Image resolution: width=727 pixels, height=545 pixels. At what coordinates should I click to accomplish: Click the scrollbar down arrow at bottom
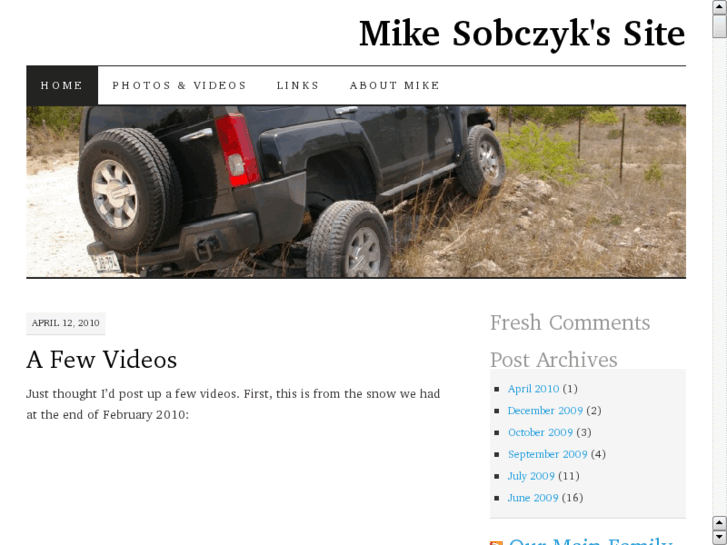[720, 537]
